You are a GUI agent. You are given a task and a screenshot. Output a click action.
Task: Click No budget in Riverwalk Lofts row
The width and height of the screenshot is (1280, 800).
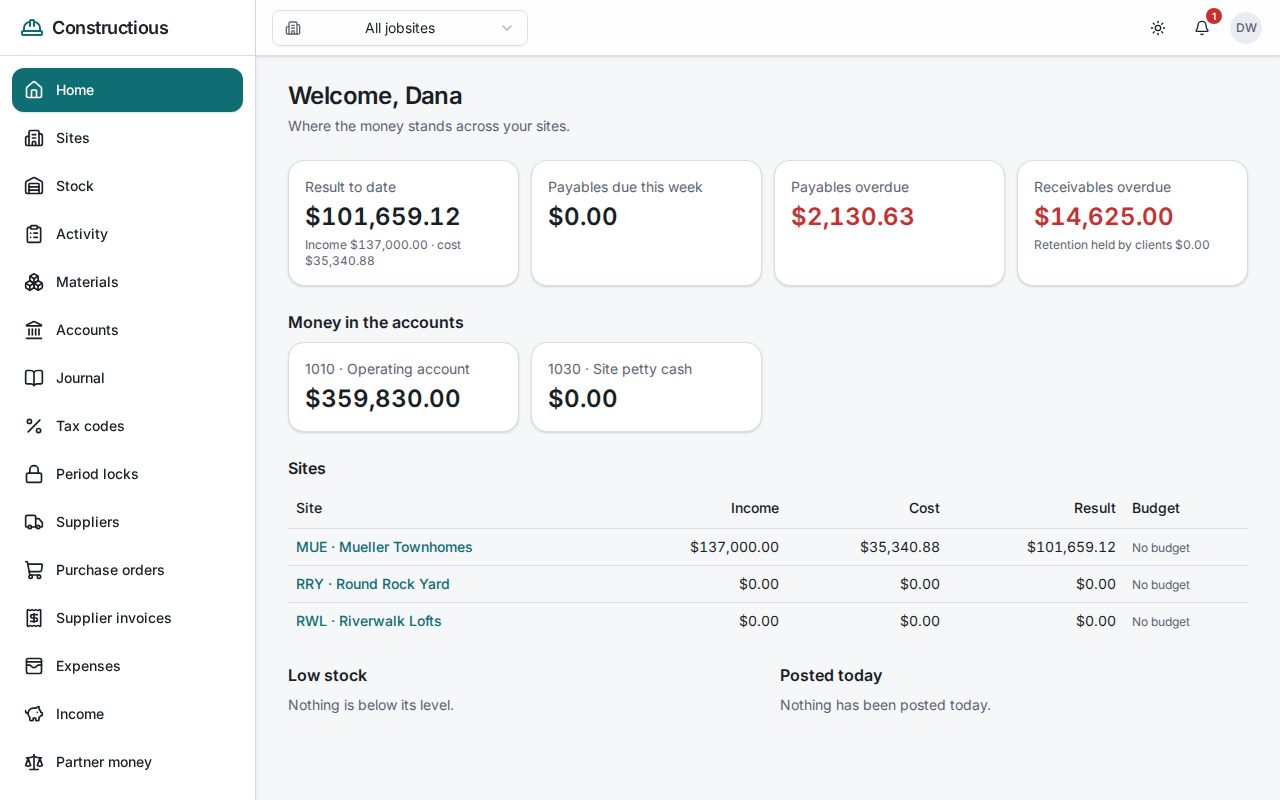tap(1161, 622)
